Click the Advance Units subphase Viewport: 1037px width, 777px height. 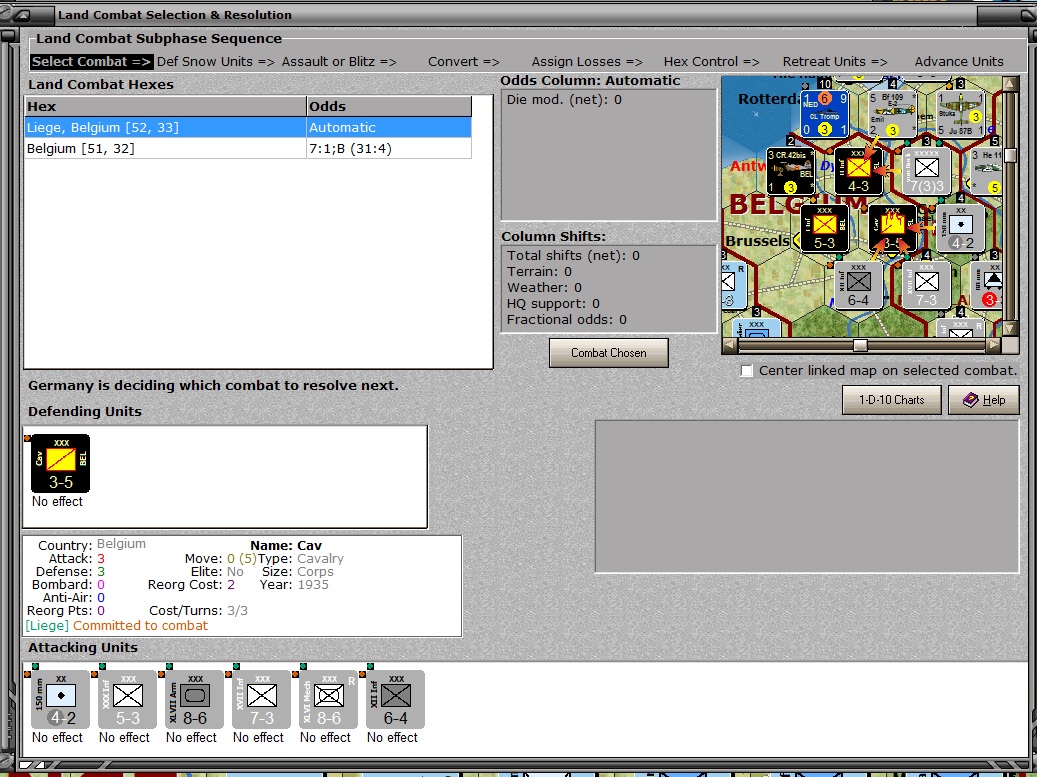tap(959, 61)
